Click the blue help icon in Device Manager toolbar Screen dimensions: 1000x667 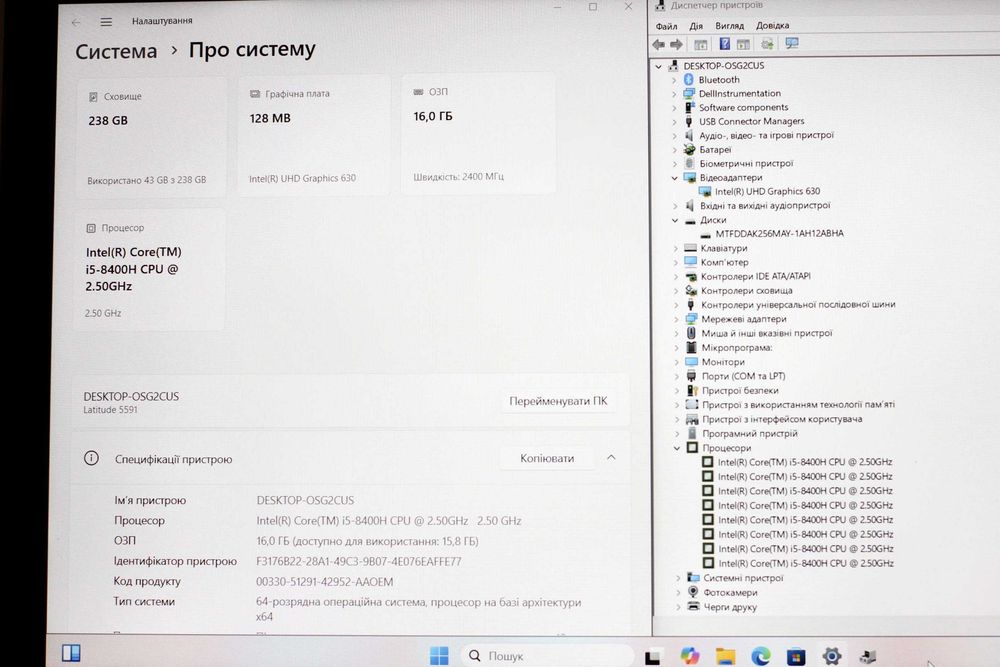pos(724,43)
